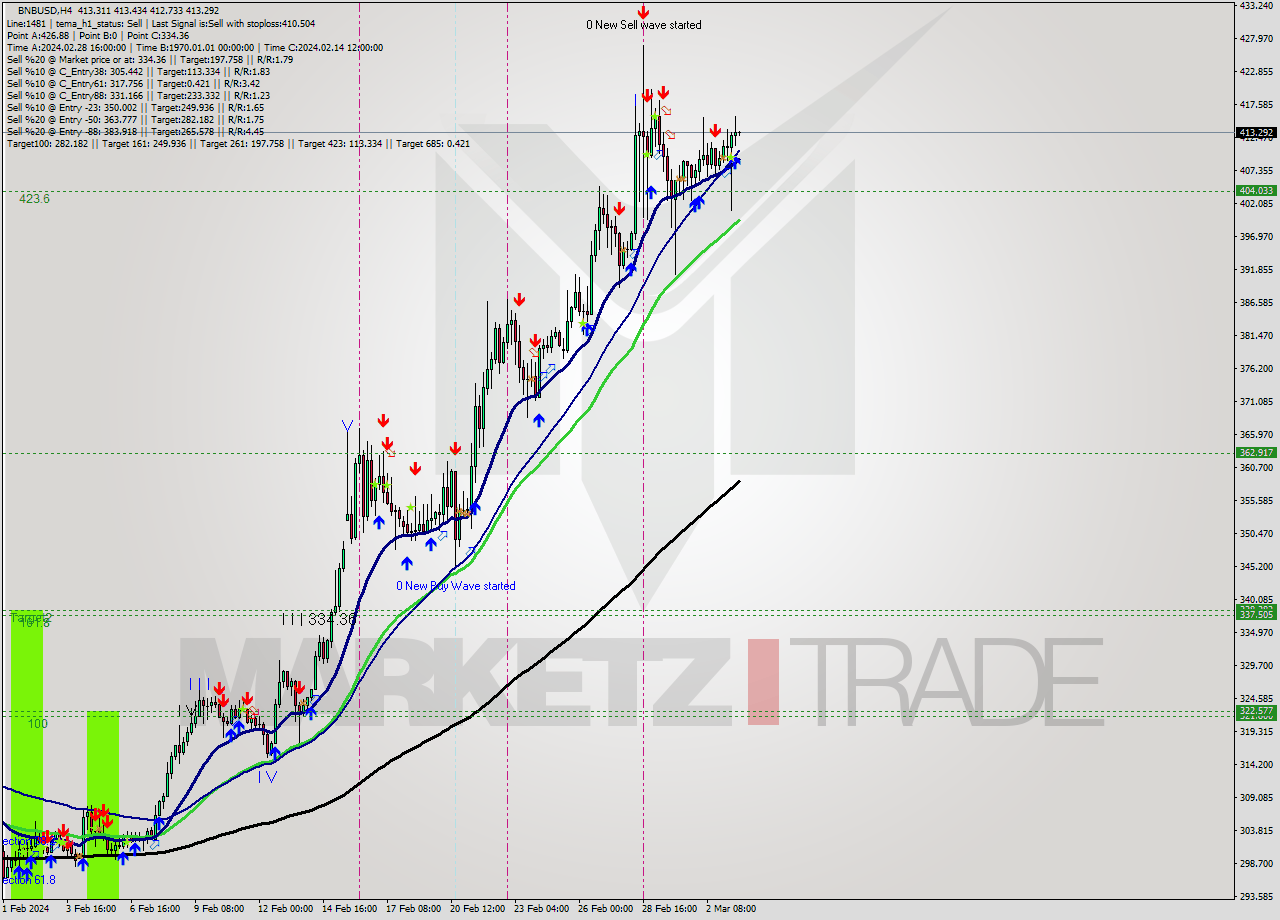Screen dimensions: 1280x920
Task: Click 'Sell %20 @ Entry -88: 383.918' line
Action: pos(135,131)
